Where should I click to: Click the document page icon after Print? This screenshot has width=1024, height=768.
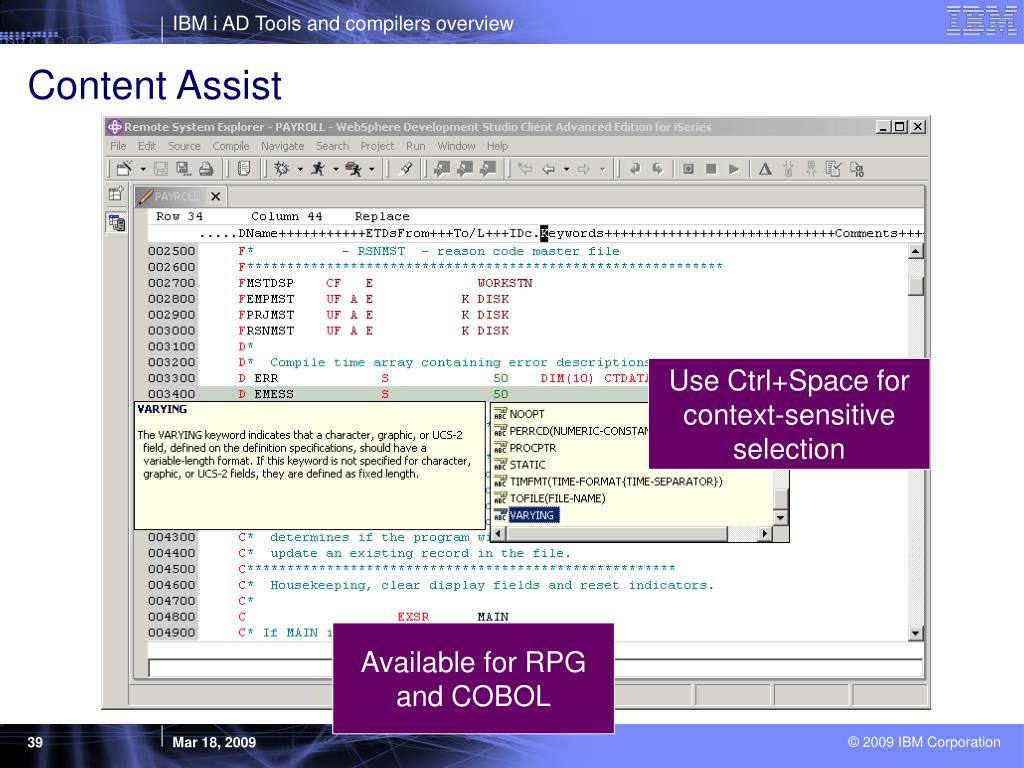(x=244, y=169)
